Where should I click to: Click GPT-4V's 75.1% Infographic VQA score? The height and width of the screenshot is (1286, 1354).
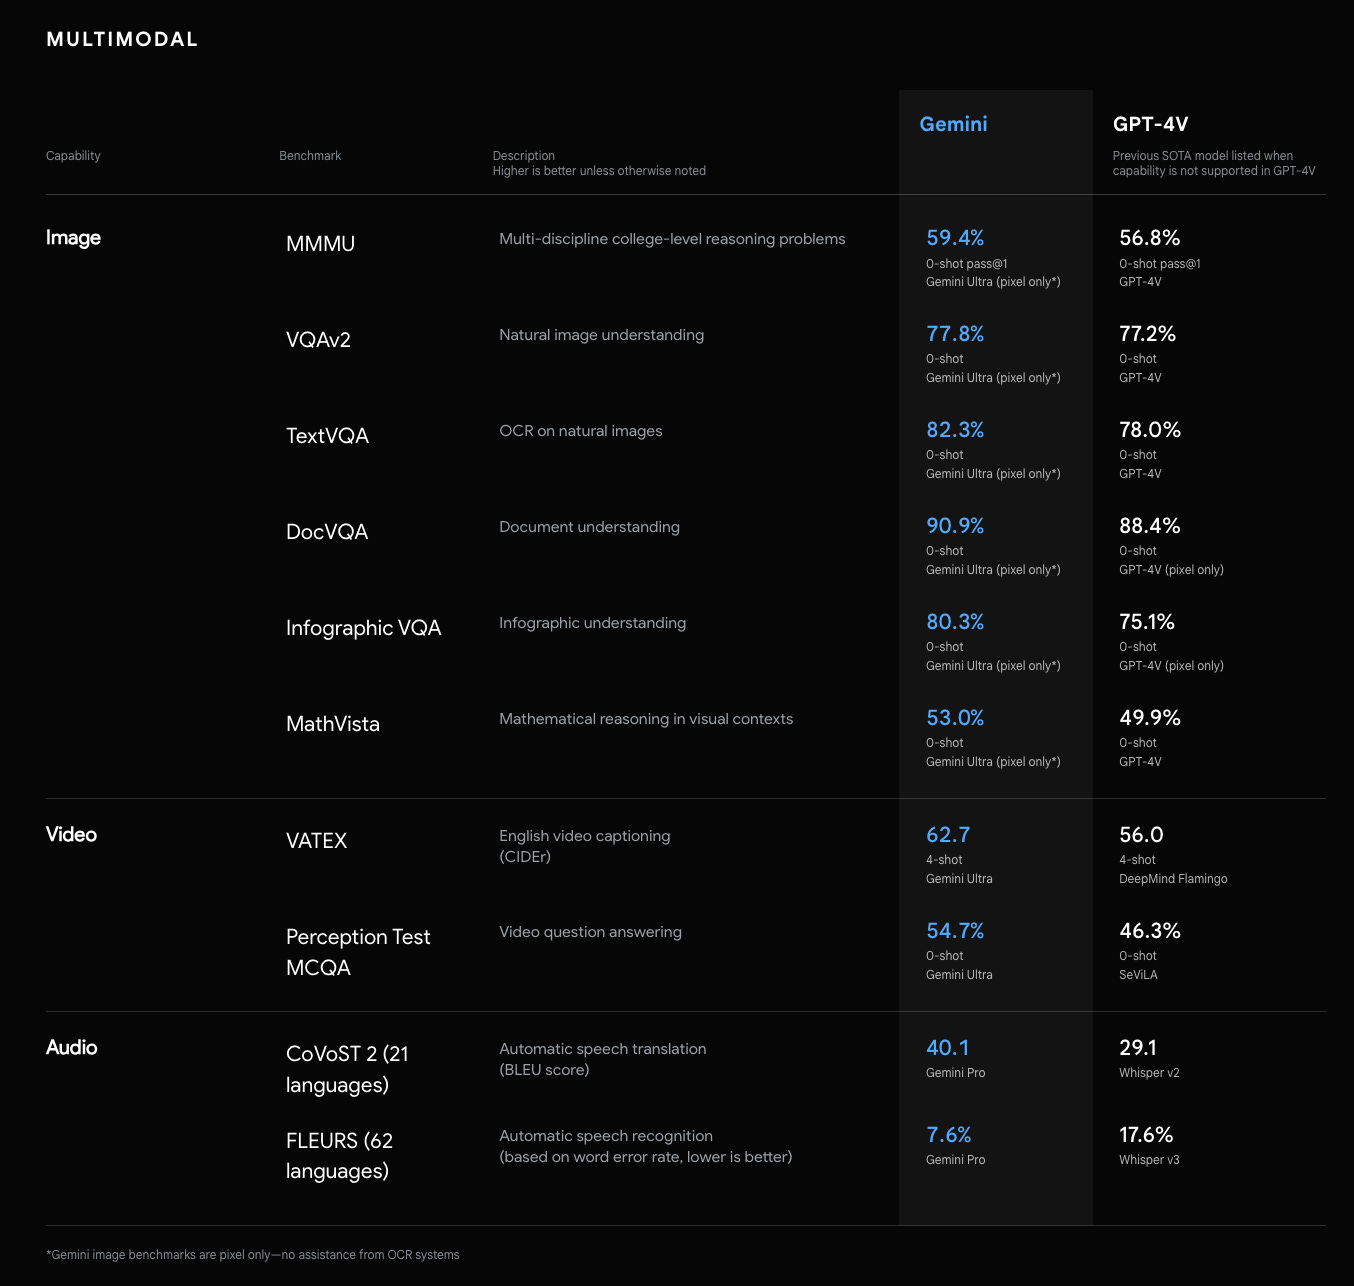pos(1147,622)
